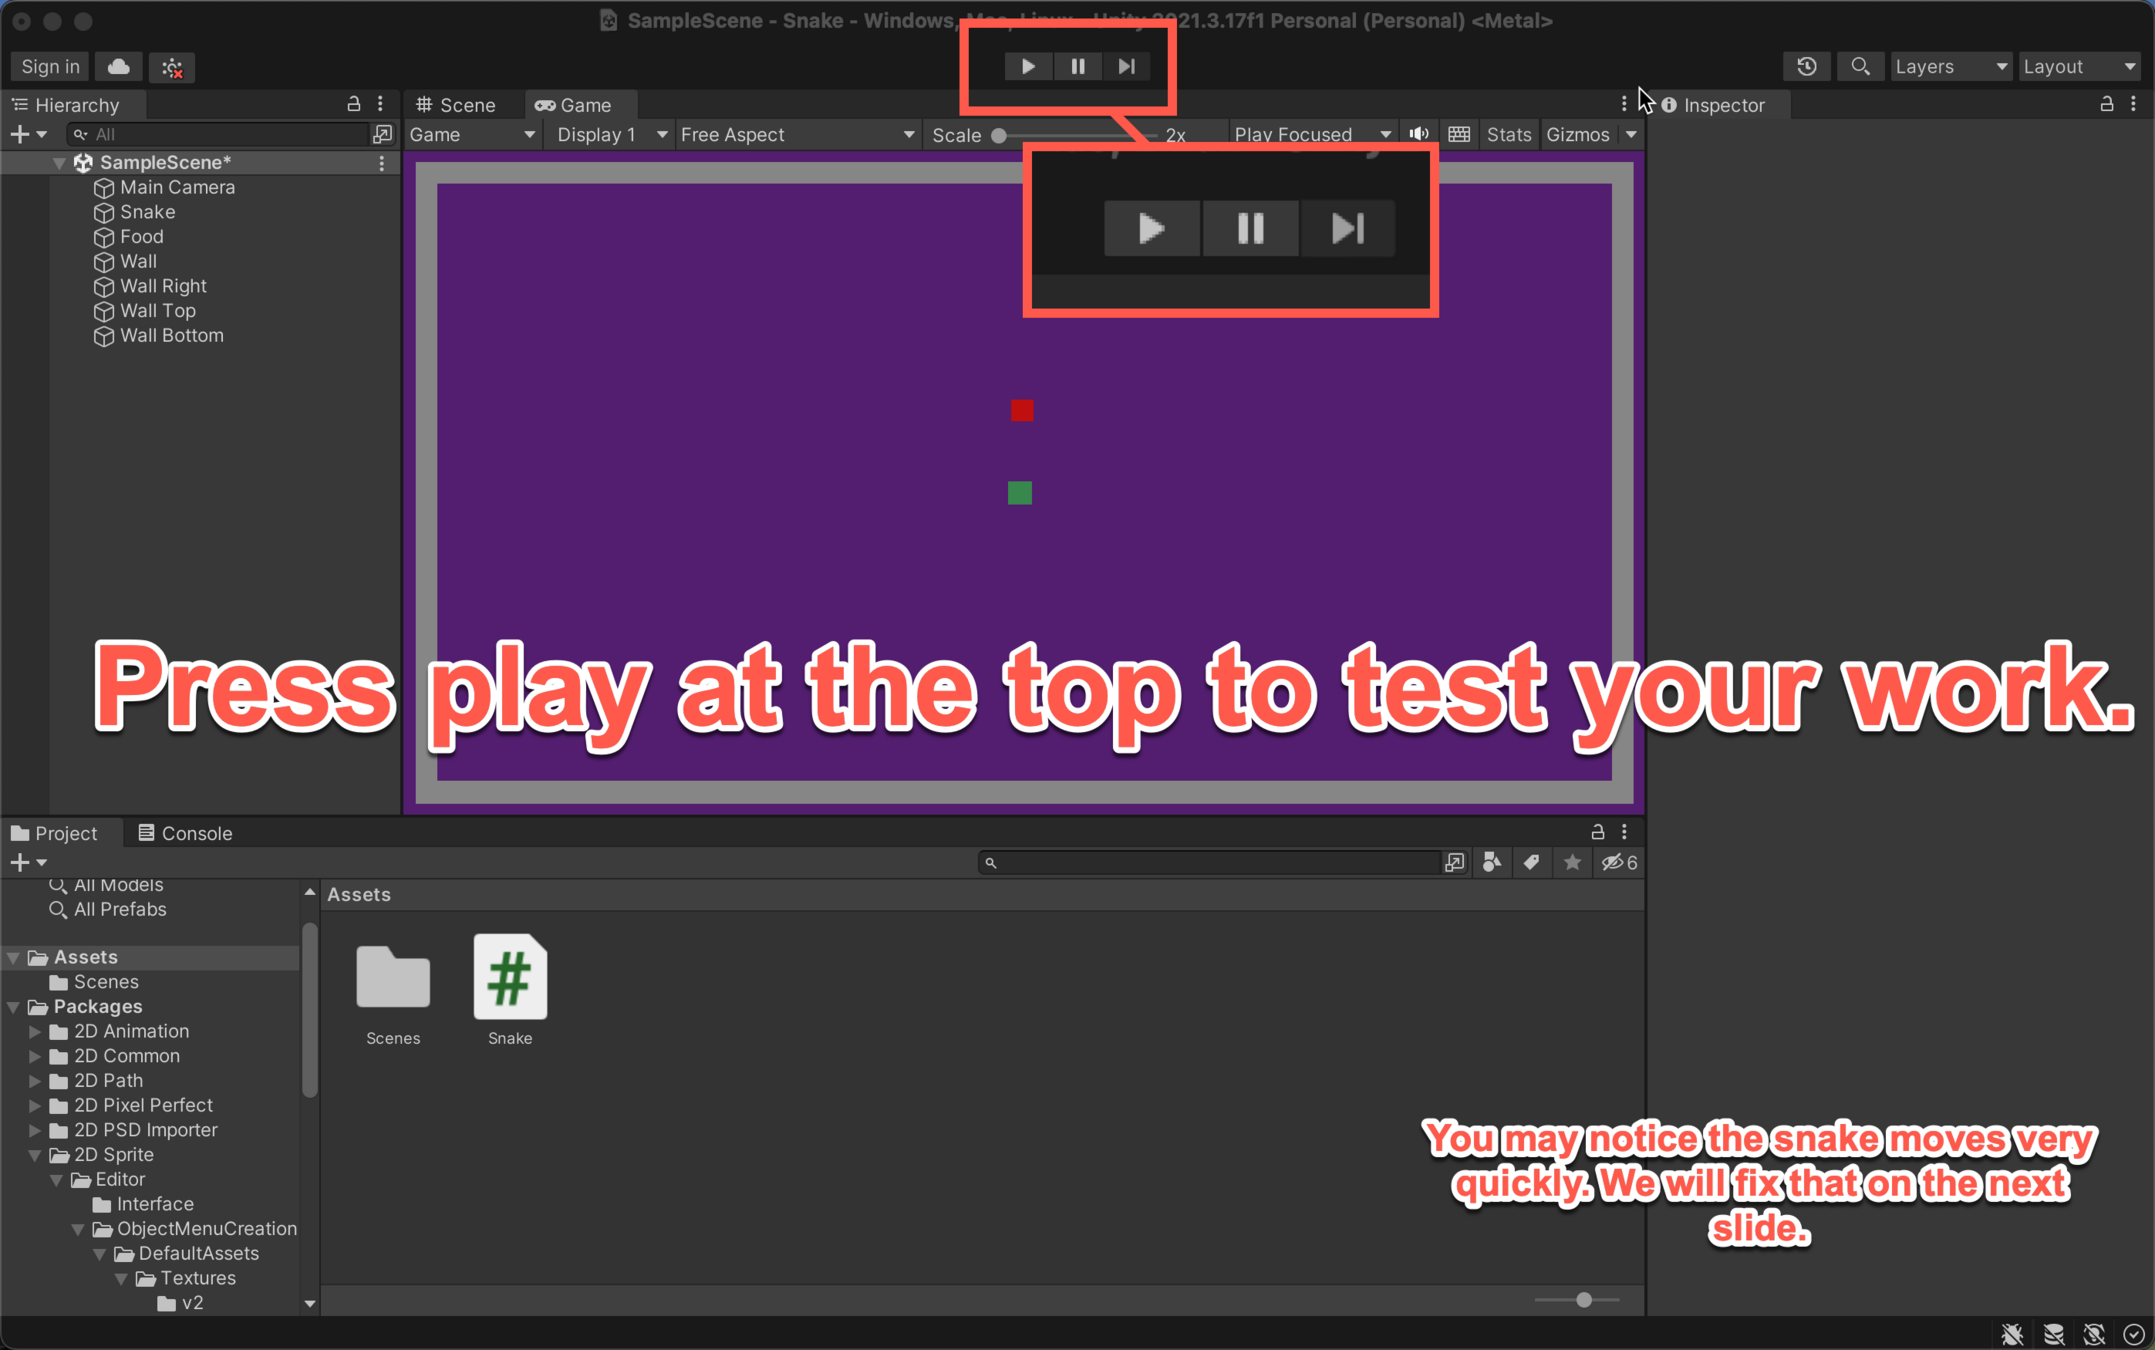Screen dimensions: 2155x1350
Task: Lock the Hierarchy panel with padlock icon
Action: [x=353, y=104]
